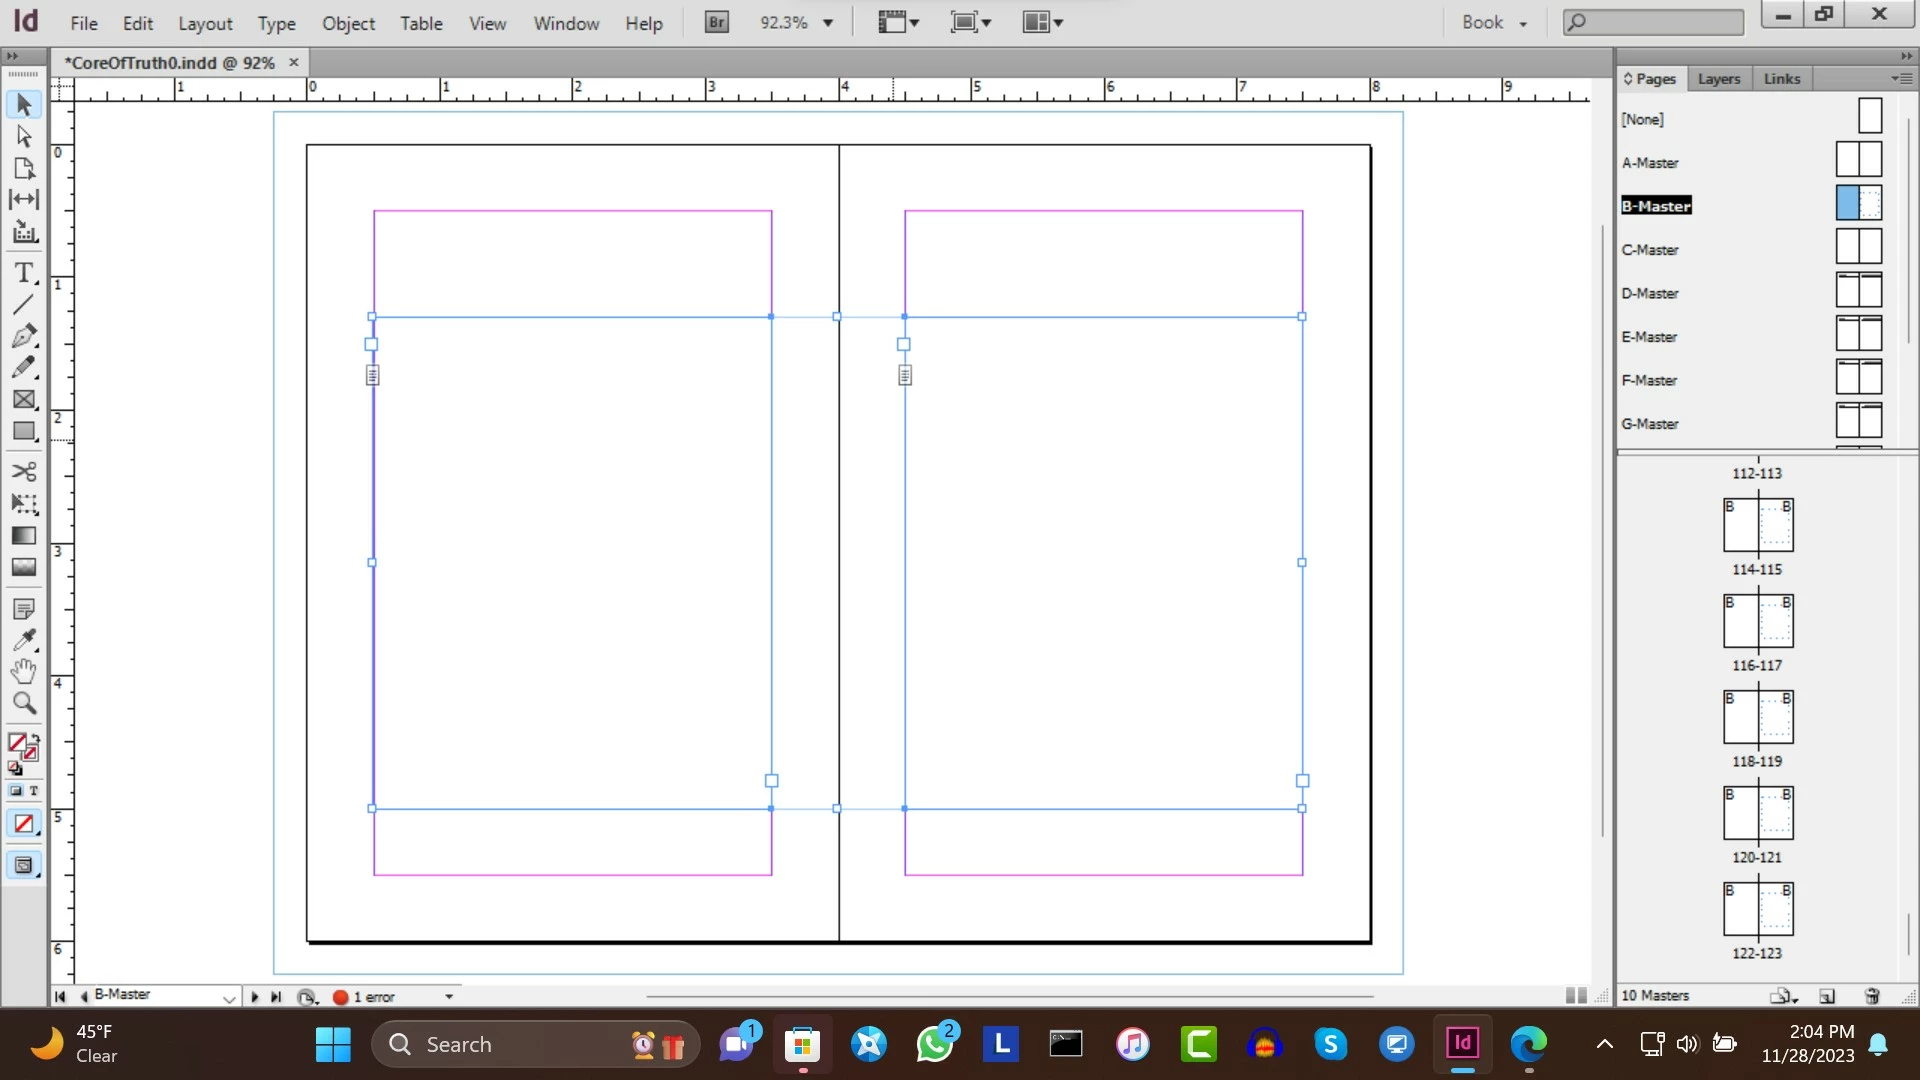1920x1080 pixels.
Task: Create new page in Pages panel
Action: tap(1827, 996)
